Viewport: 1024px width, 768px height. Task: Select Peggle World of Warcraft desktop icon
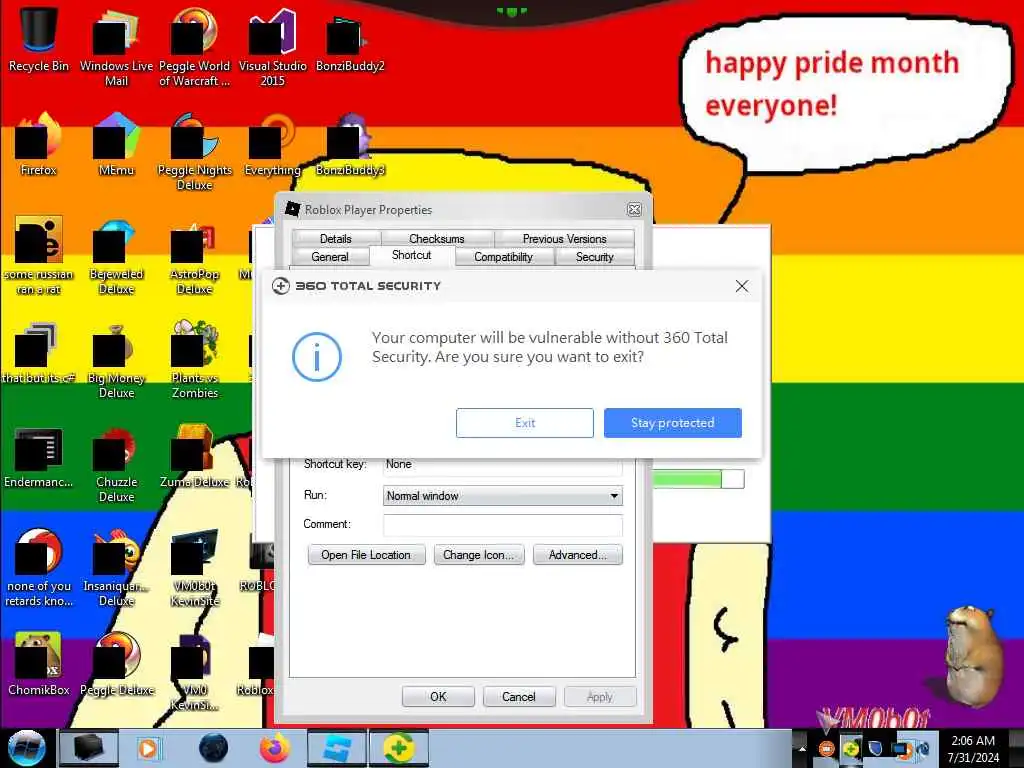pos(194,47)
